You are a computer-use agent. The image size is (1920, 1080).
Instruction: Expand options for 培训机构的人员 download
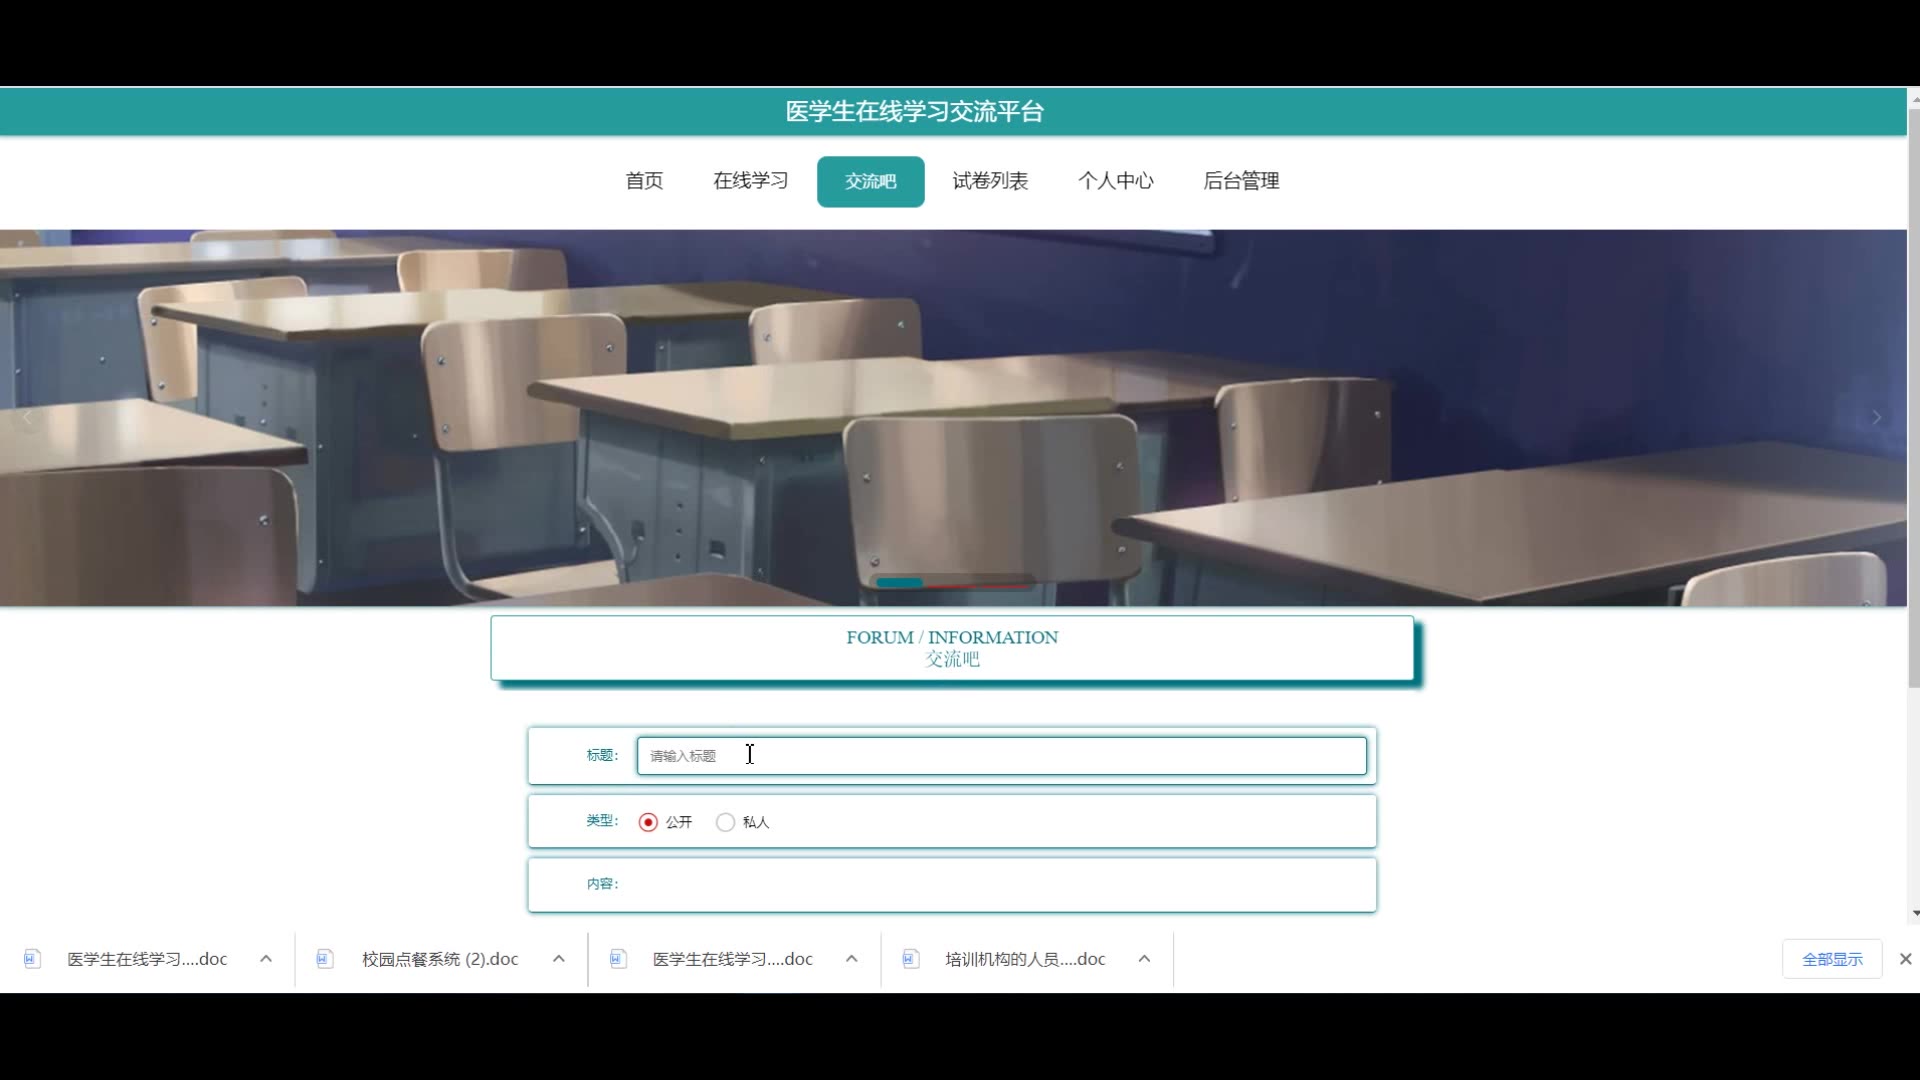coord(1144,959)
